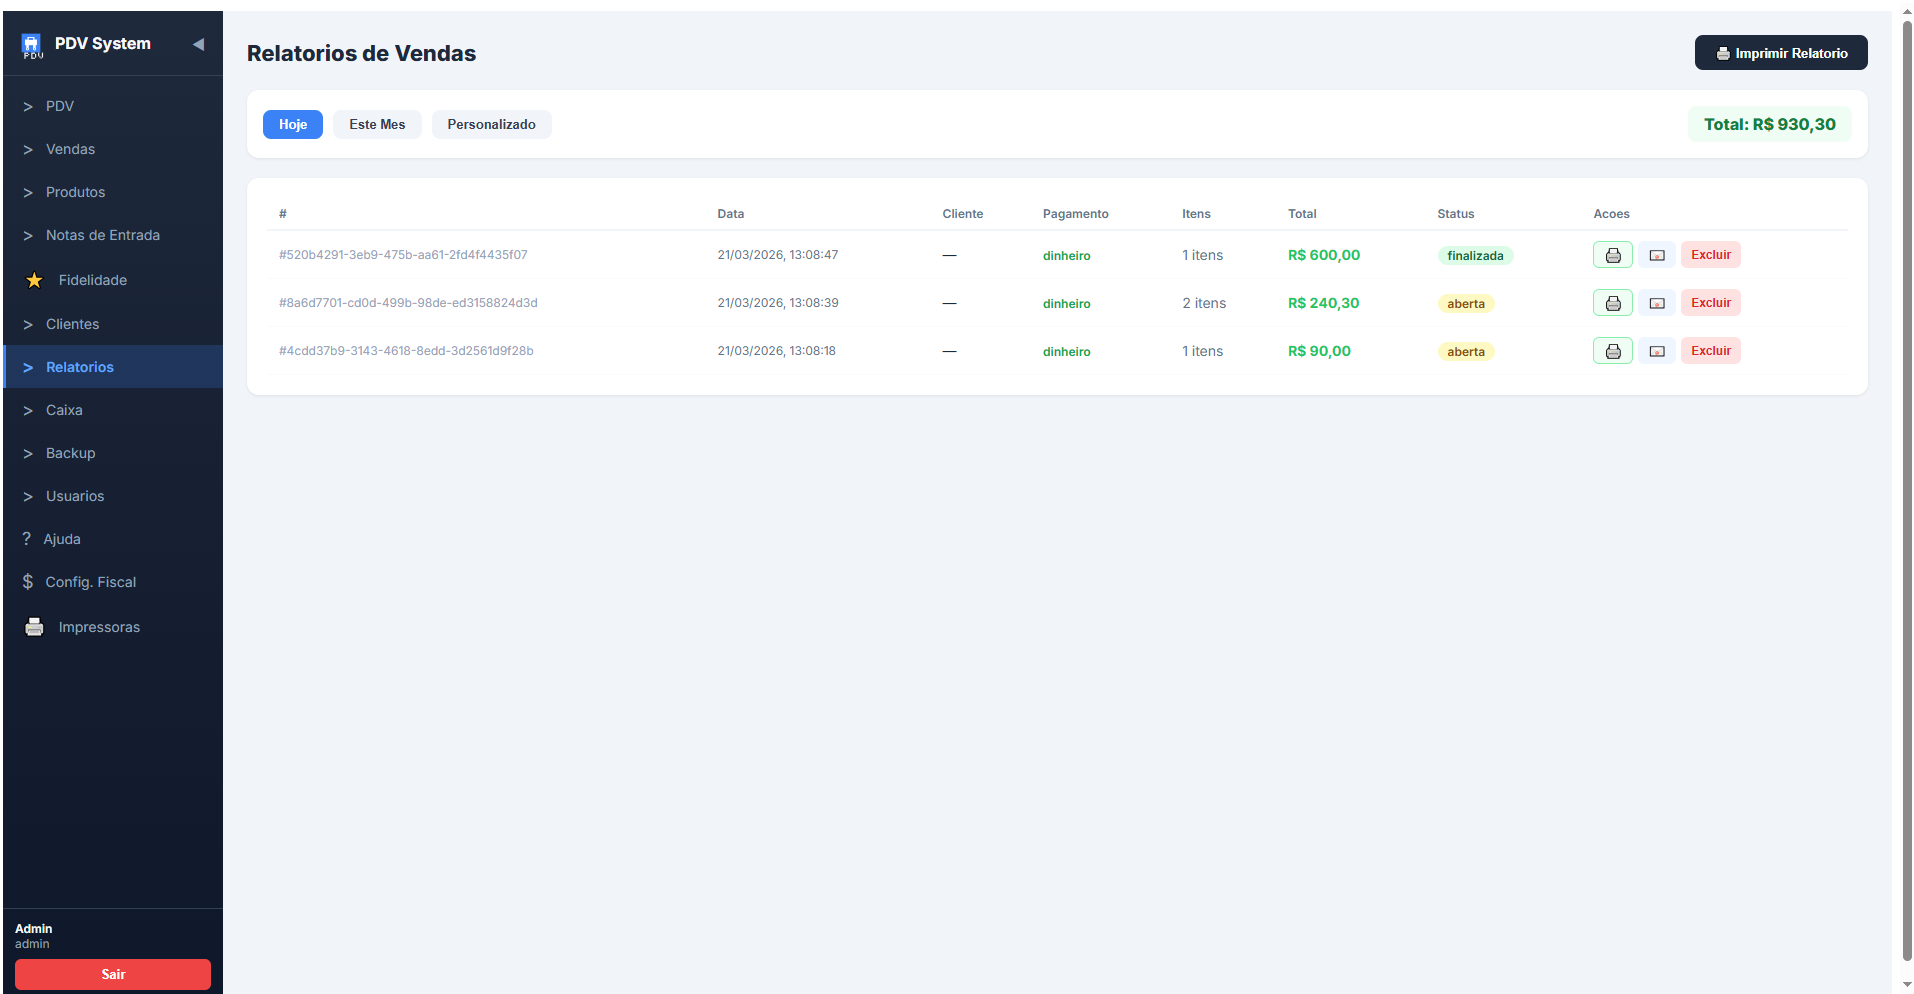Open Fidelidade from the sidebar
This screenshot has width=1914, height=994.
(x=92, y=280)
